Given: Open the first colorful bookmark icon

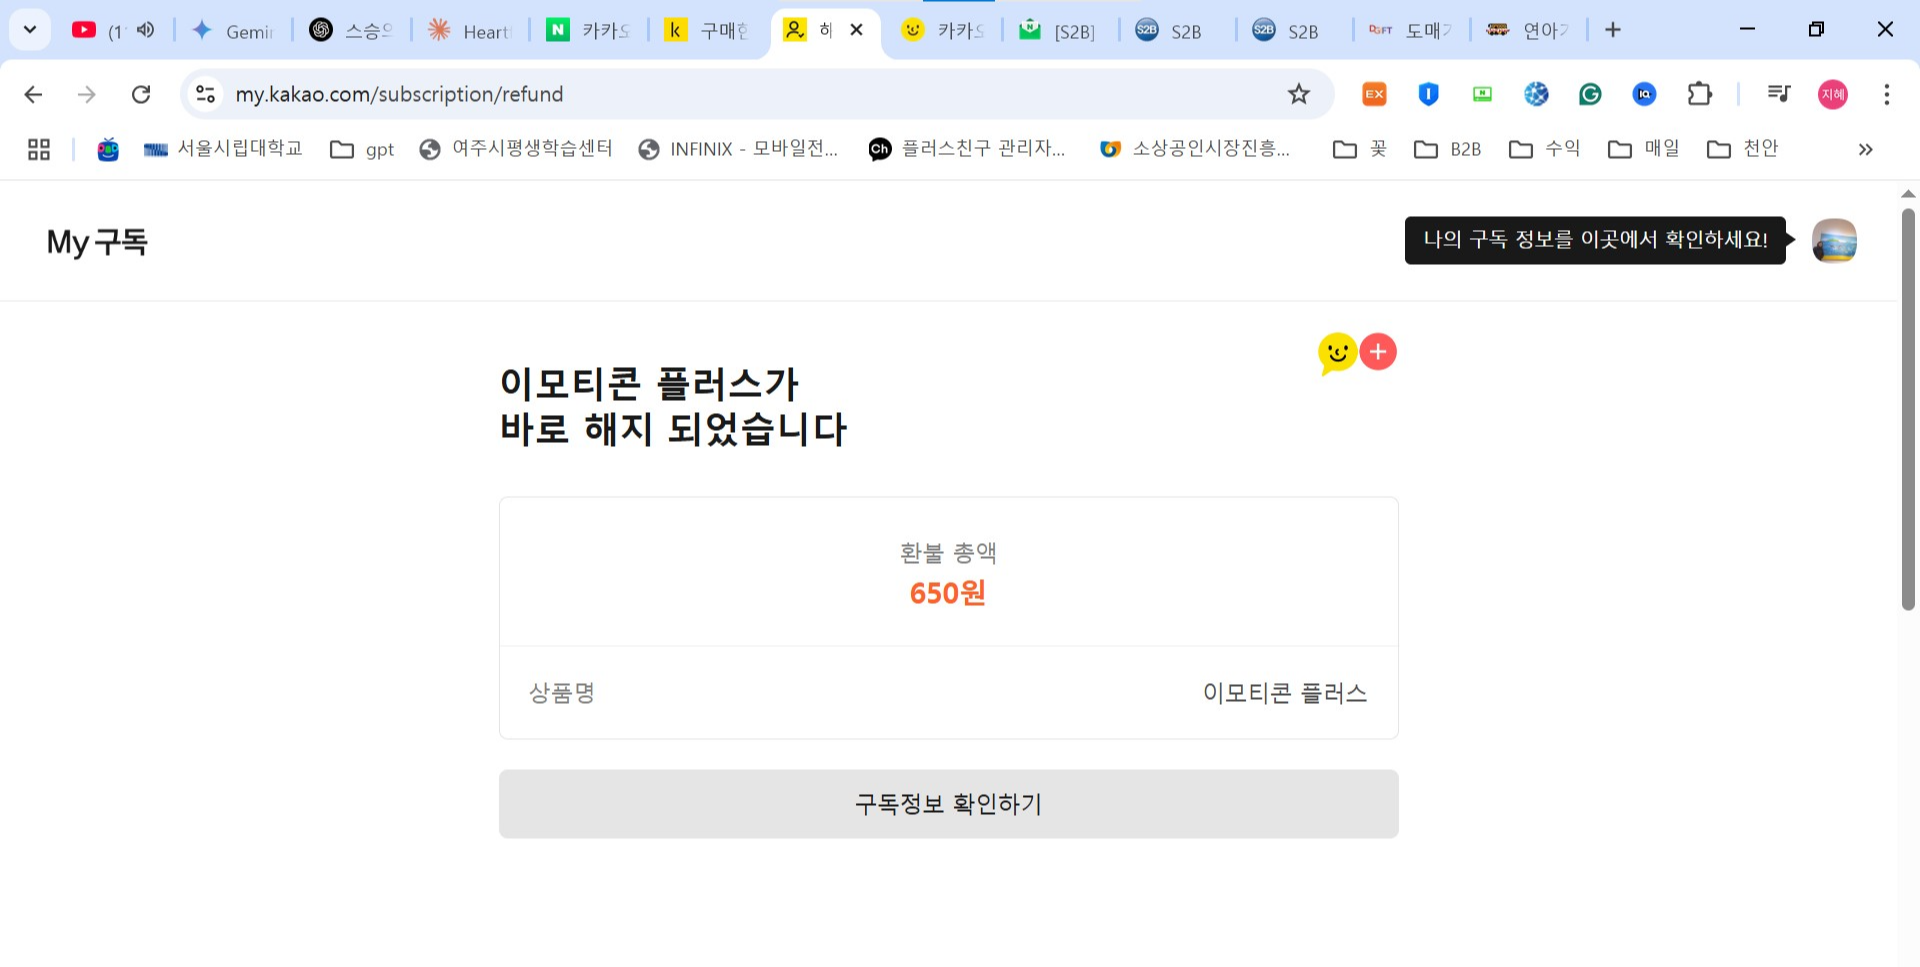Looking at the screenshot, I should 108,149.
